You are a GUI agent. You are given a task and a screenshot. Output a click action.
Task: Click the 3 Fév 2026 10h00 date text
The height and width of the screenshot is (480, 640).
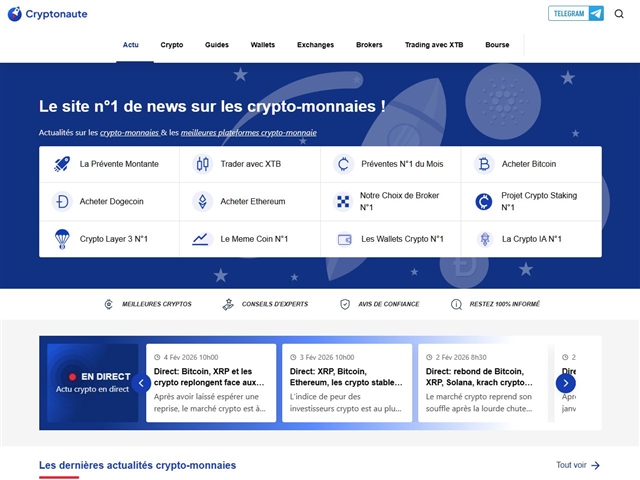(327, 358)
